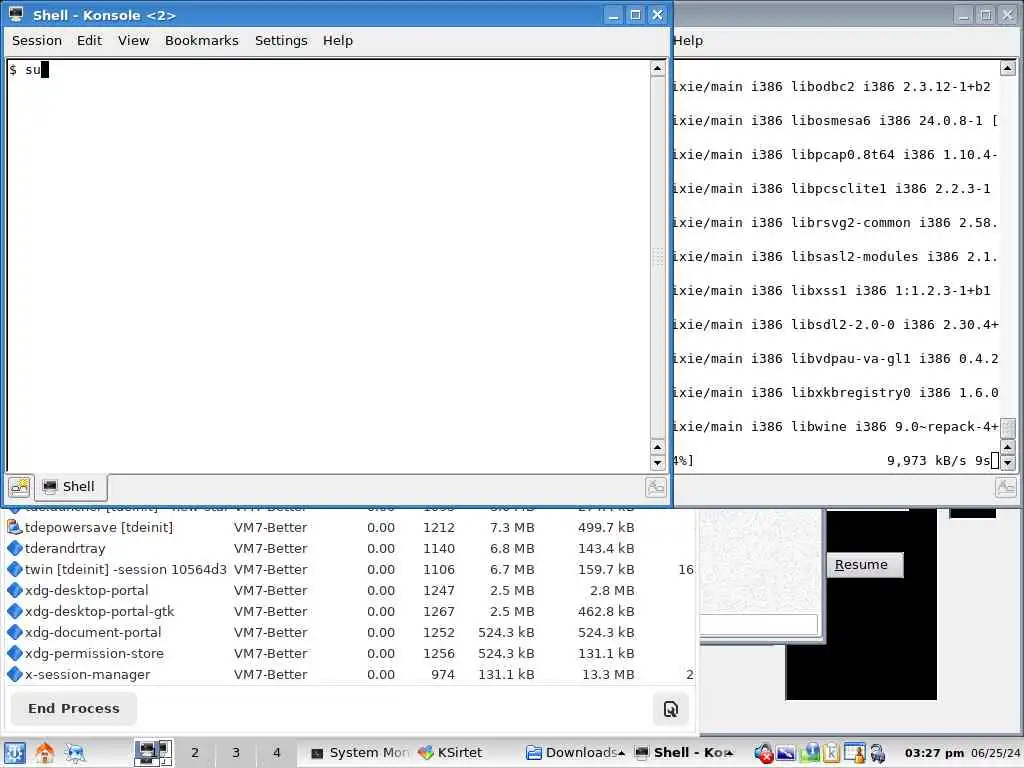The height and width of the screenshot is (768, 1024).
Task: Activate KSirtet taskbar entry
Action: tap(451, 753)
